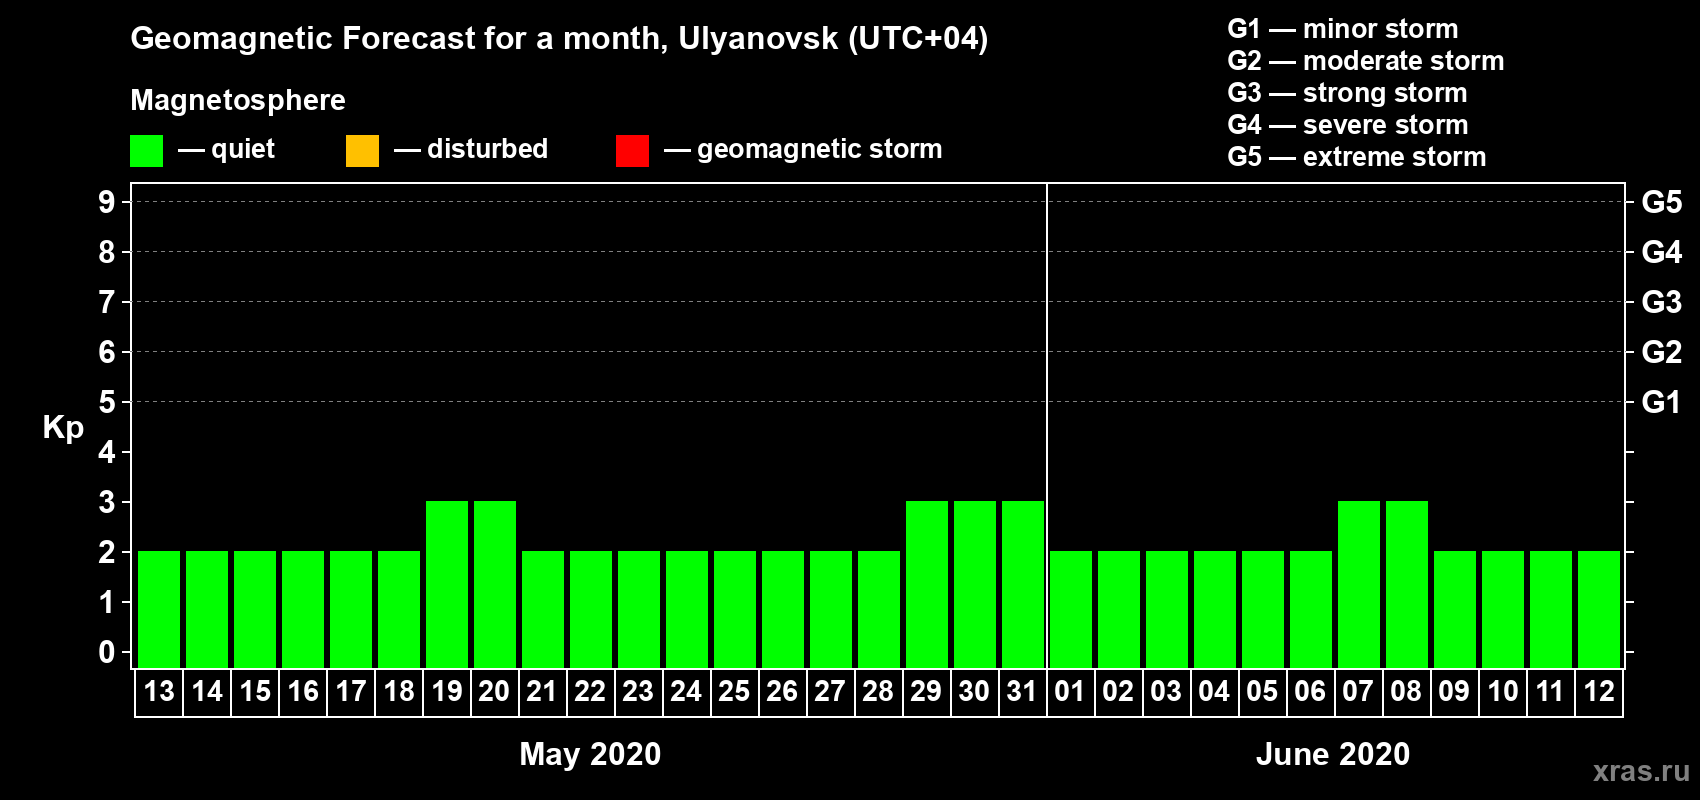This screenshot has width=1700, height=800.
Task: Click the Kp axis title
Action: 63,428
